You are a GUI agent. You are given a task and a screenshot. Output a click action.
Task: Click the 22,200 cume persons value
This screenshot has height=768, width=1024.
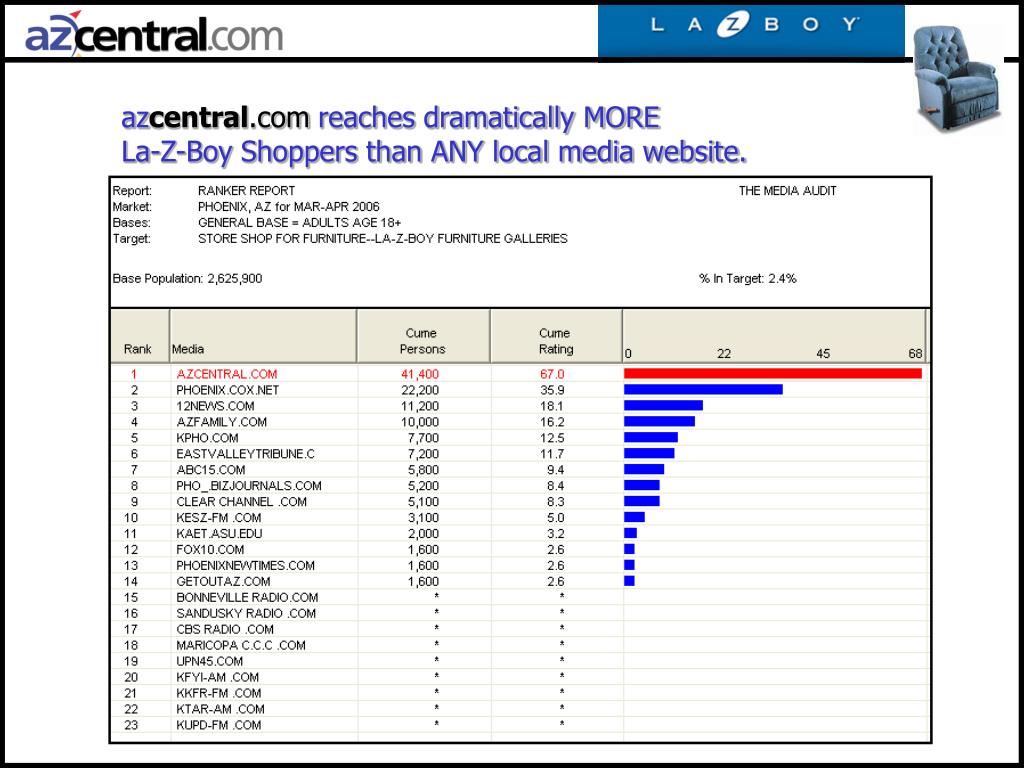point(420,390)
